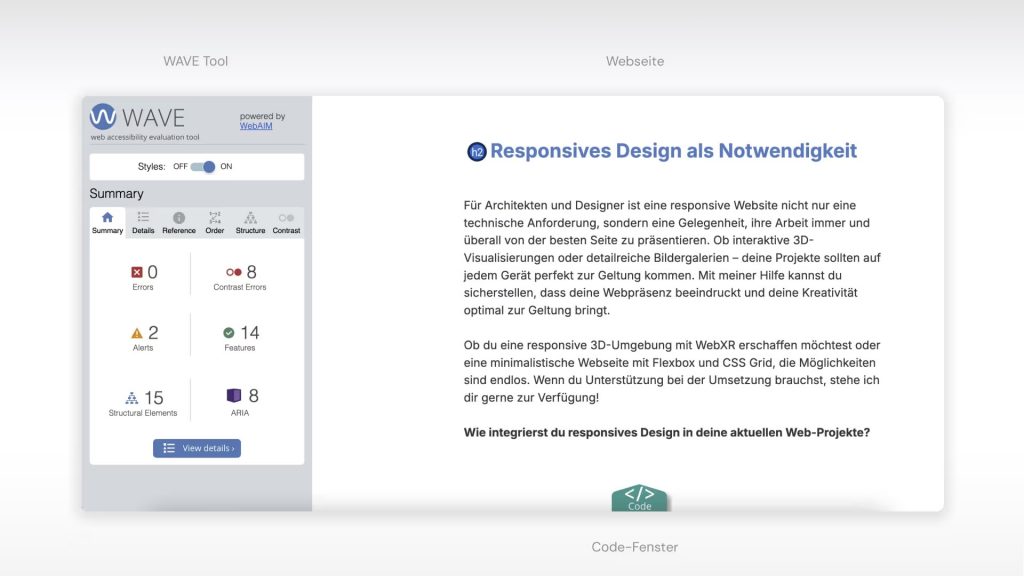Open the Structure tab
The width and height of the screenshot is (1024, 576).
(250, 223)
